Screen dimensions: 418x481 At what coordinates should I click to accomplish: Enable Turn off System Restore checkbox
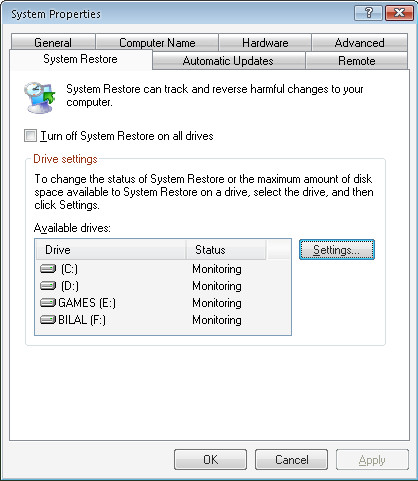(x=30, y=136)
